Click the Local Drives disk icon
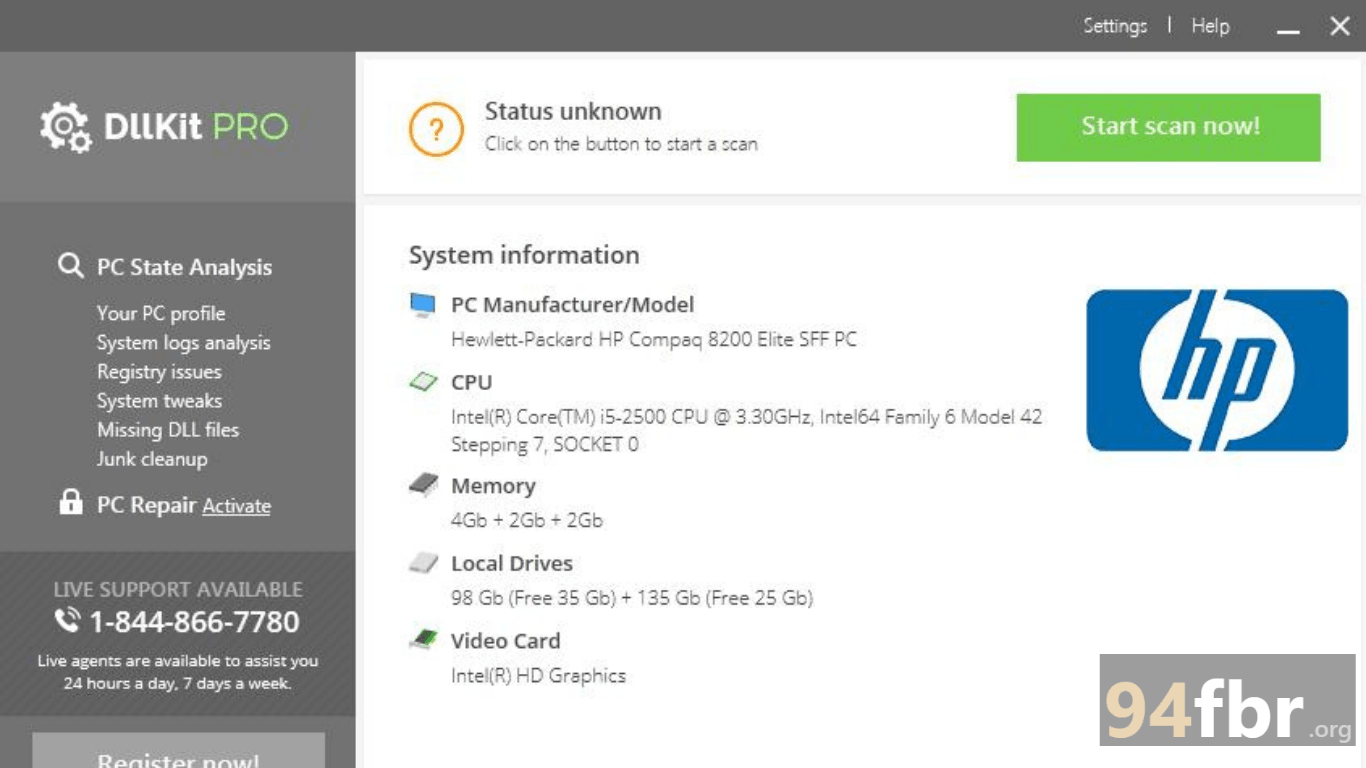Screen dimensions: 1366x768 click(x=423, y=563)
